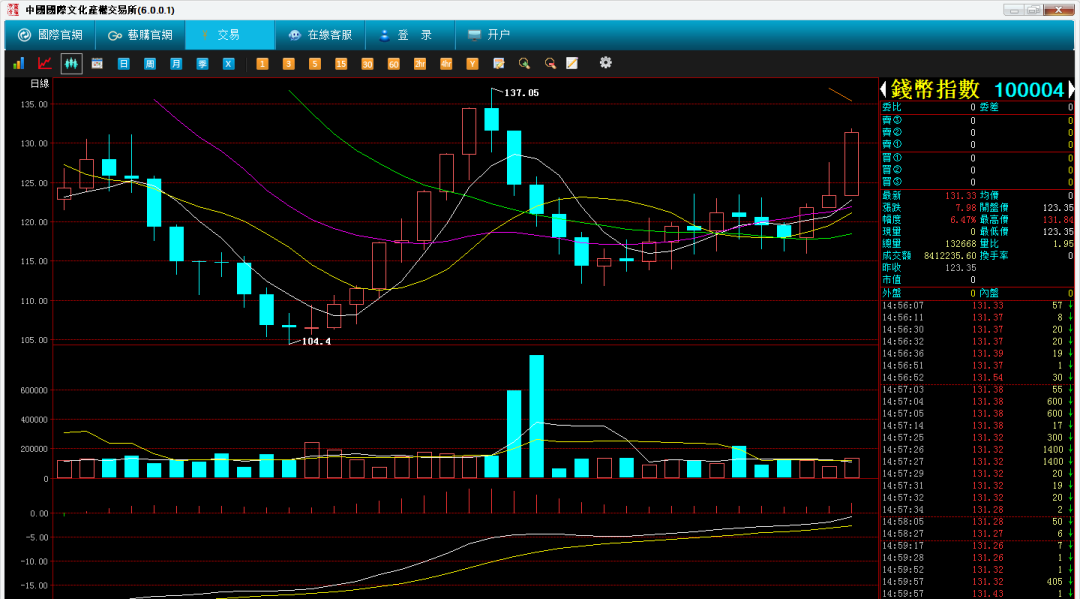This screenshot has width=1080, height=599.
Task: Click the orange Y period icon
Action: pos(472,63)
